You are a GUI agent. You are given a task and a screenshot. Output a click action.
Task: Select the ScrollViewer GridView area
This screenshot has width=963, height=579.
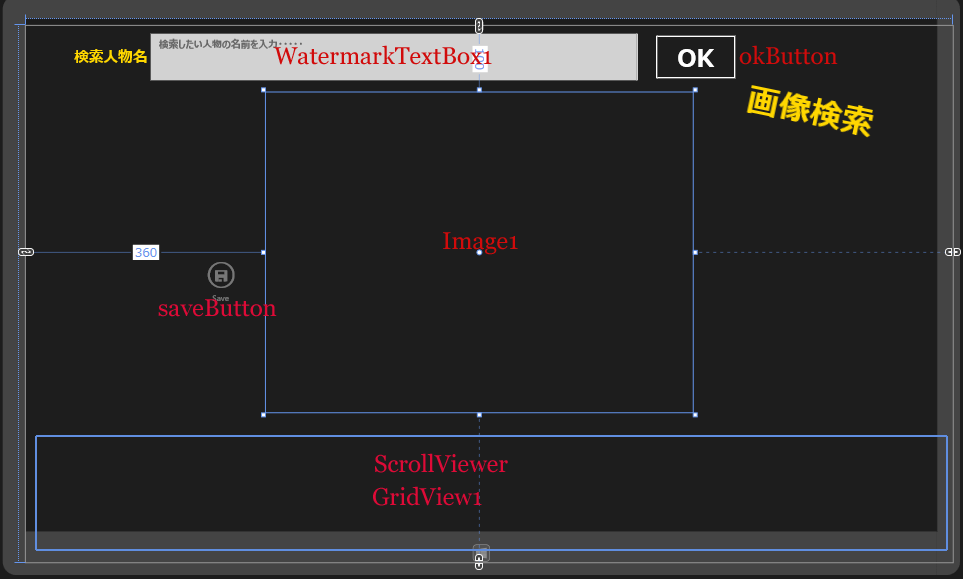[490, 492]
